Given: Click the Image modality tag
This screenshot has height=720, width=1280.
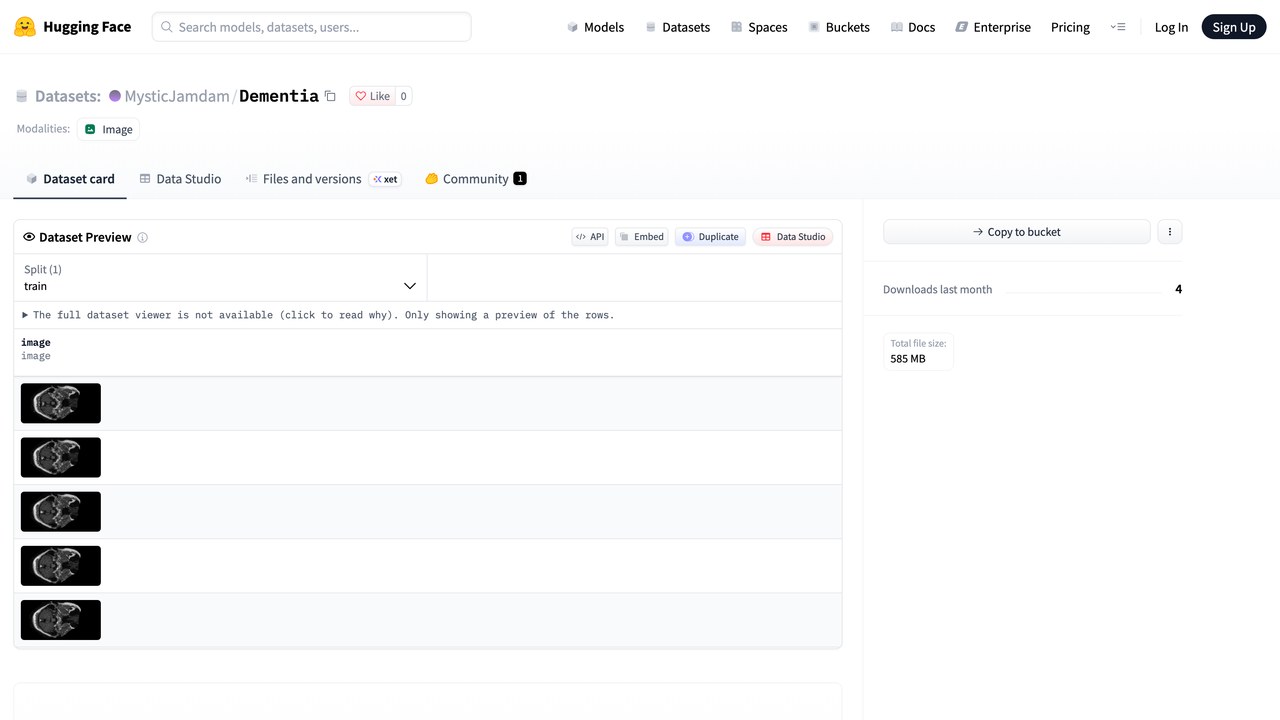Looking at the screenshot, I should [108, 129].
